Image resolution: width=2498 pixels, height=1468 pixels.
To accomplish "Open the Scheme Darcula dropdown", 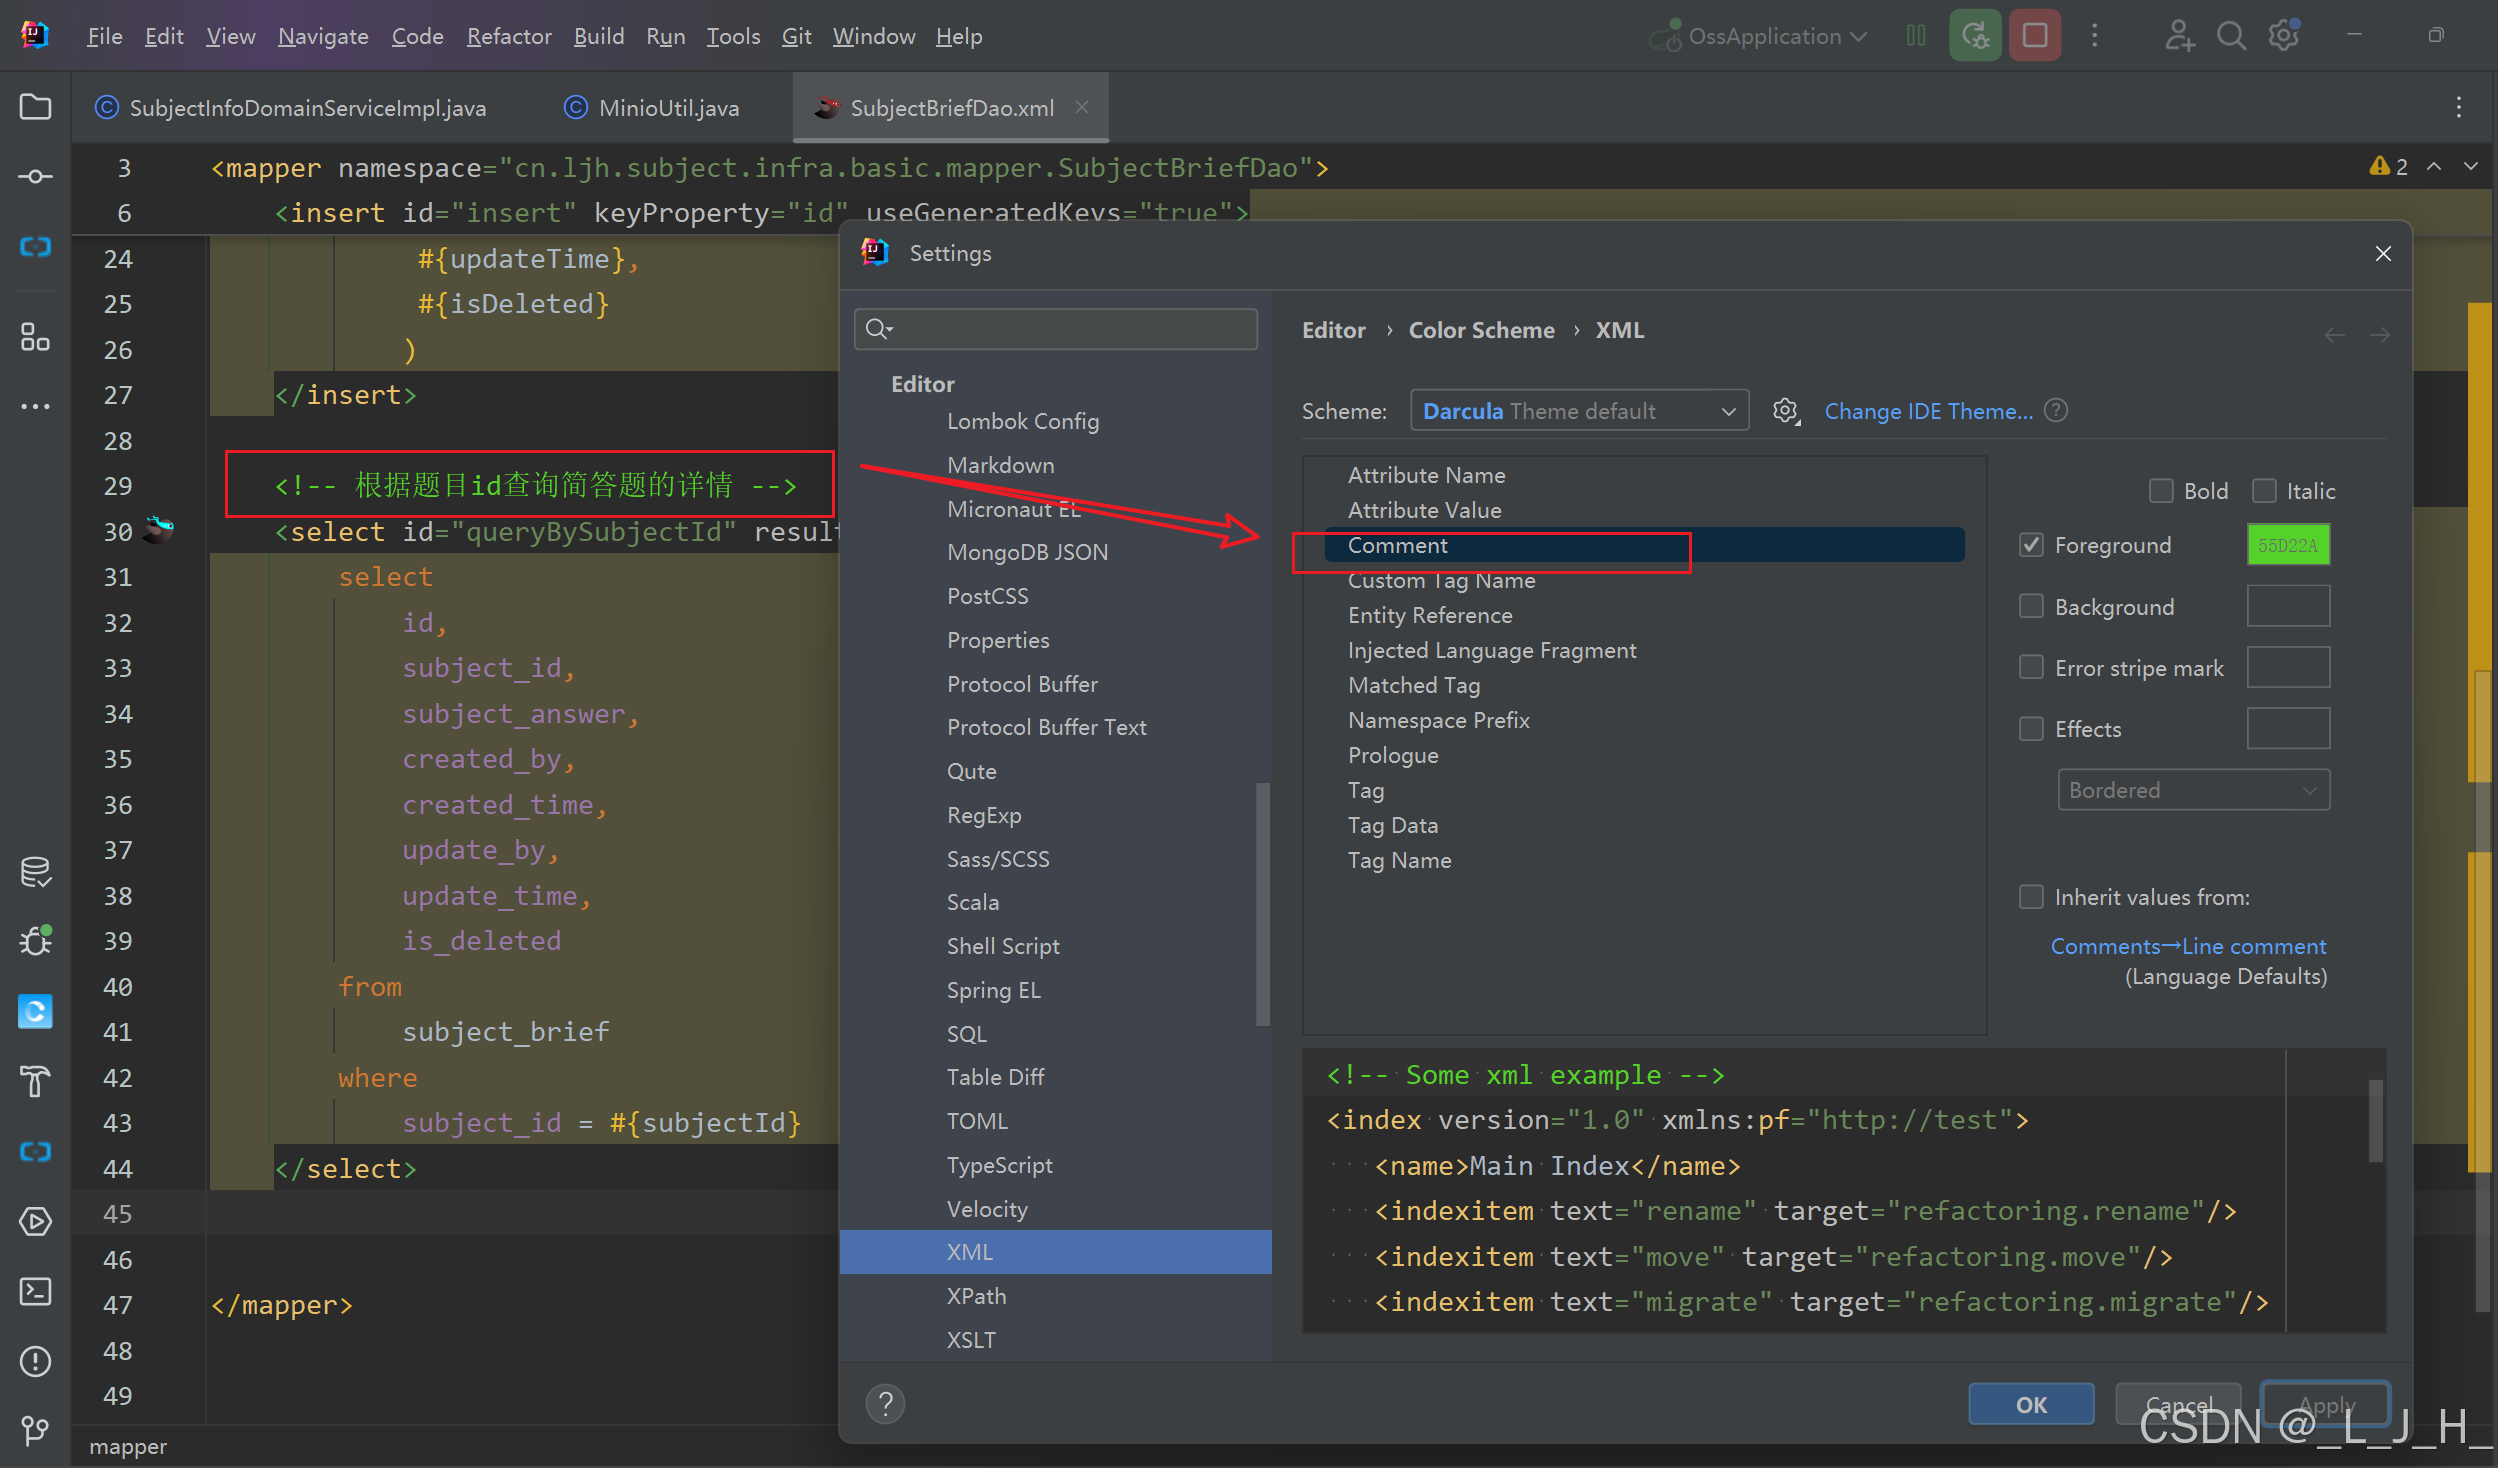I will (x=1578, y=411).
